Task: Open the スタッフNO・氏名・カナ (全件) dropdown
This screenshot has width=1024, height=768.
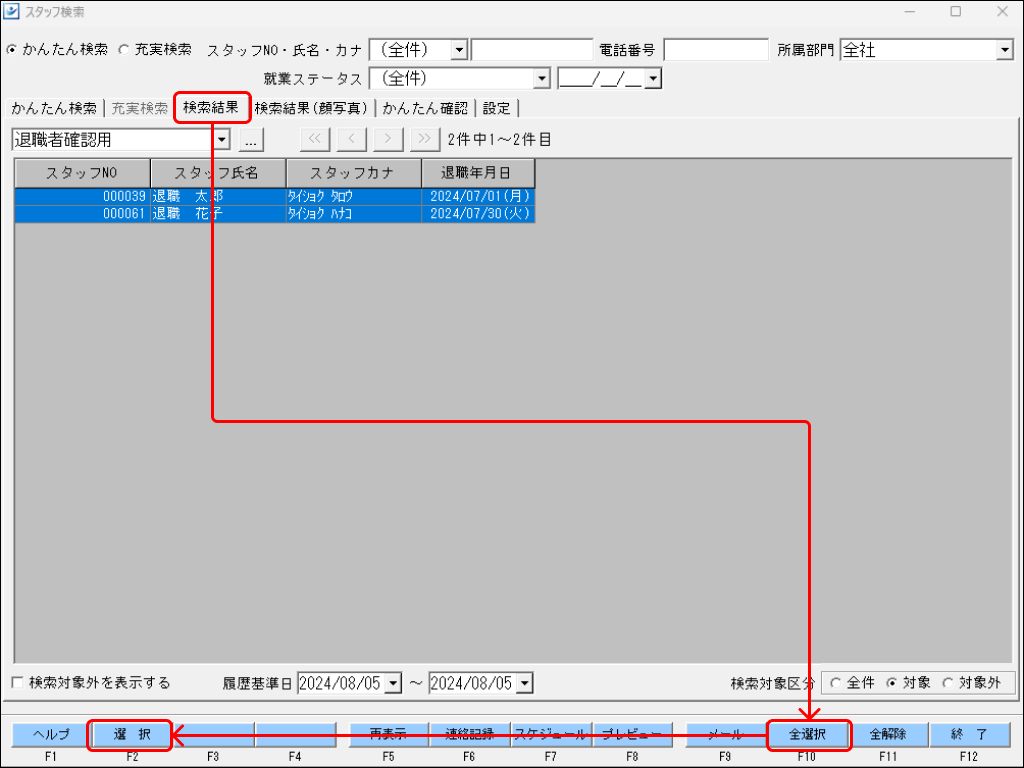Action: click(459, 50)
